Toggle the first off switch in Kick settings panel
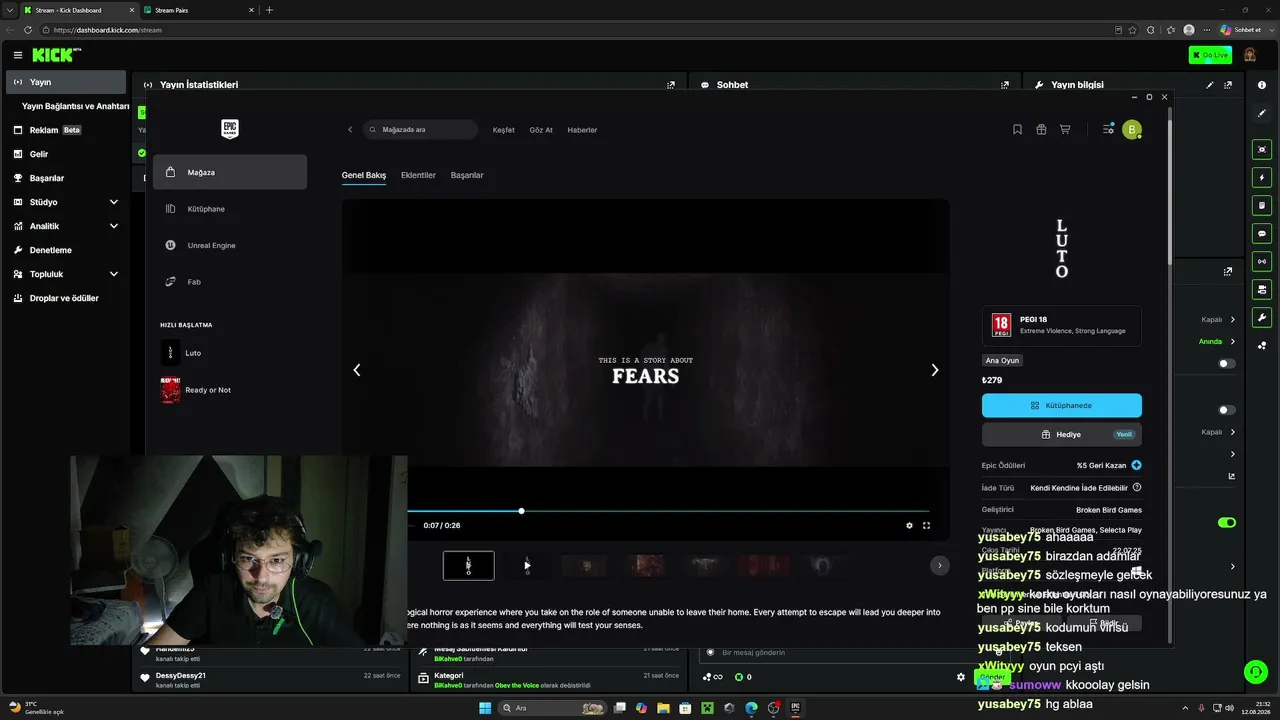The height and width of the screenshot is (720, 1280). (1227, 364)
